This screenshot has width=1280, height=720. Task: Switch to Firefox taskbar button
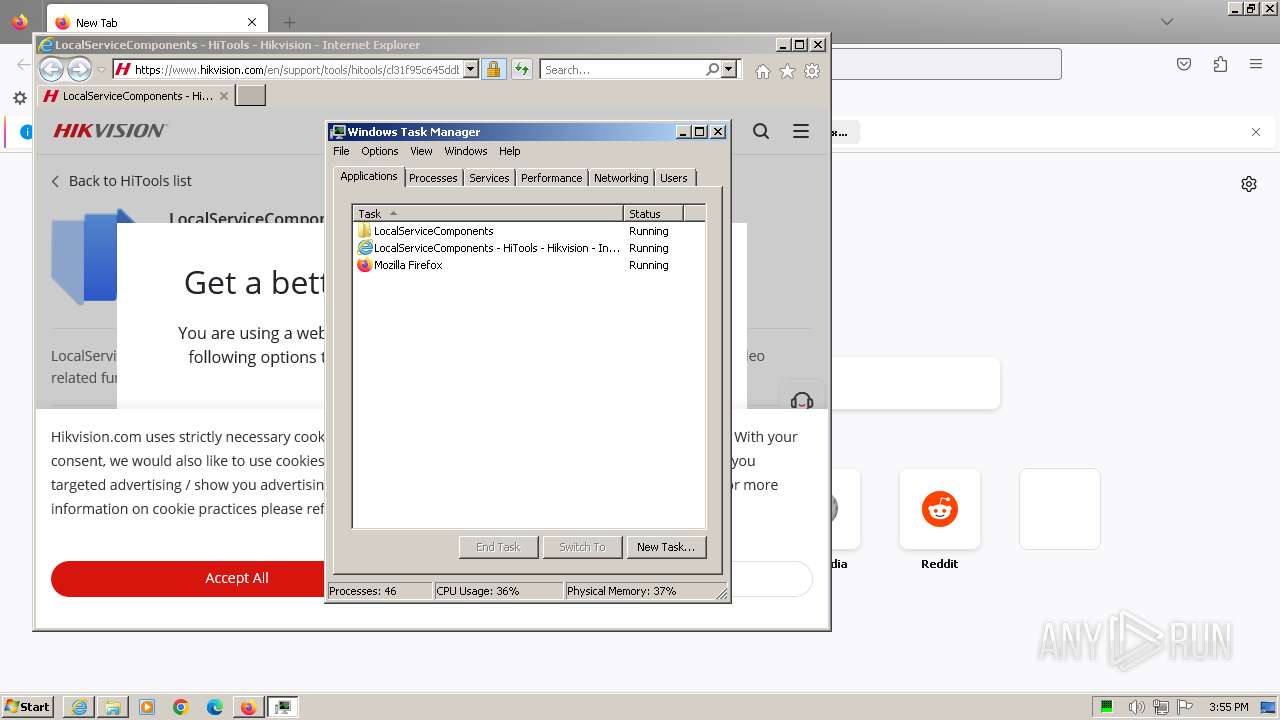click(248, 707)
